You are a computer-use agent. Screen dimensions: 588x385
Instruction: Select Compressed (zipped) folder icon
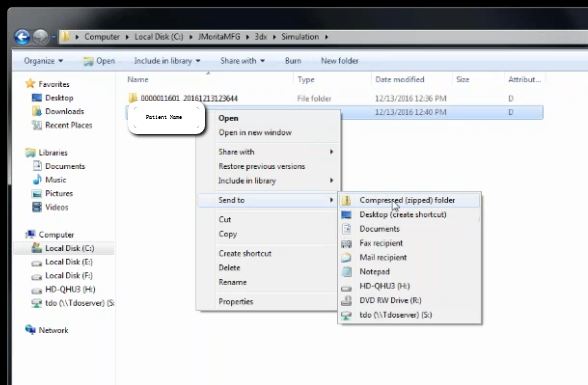346,201
